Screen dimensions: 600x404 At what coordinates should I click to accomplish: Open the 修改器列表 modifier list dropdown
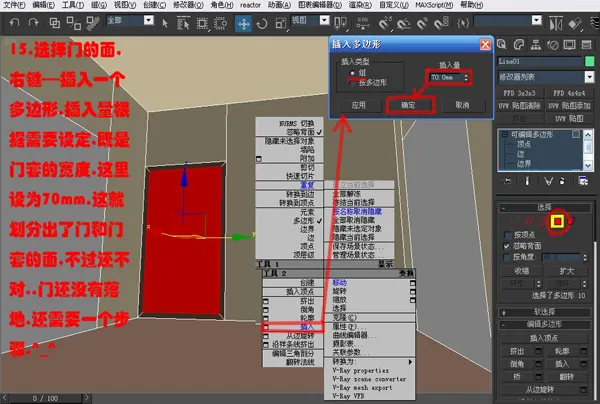[x=589, y=77]
